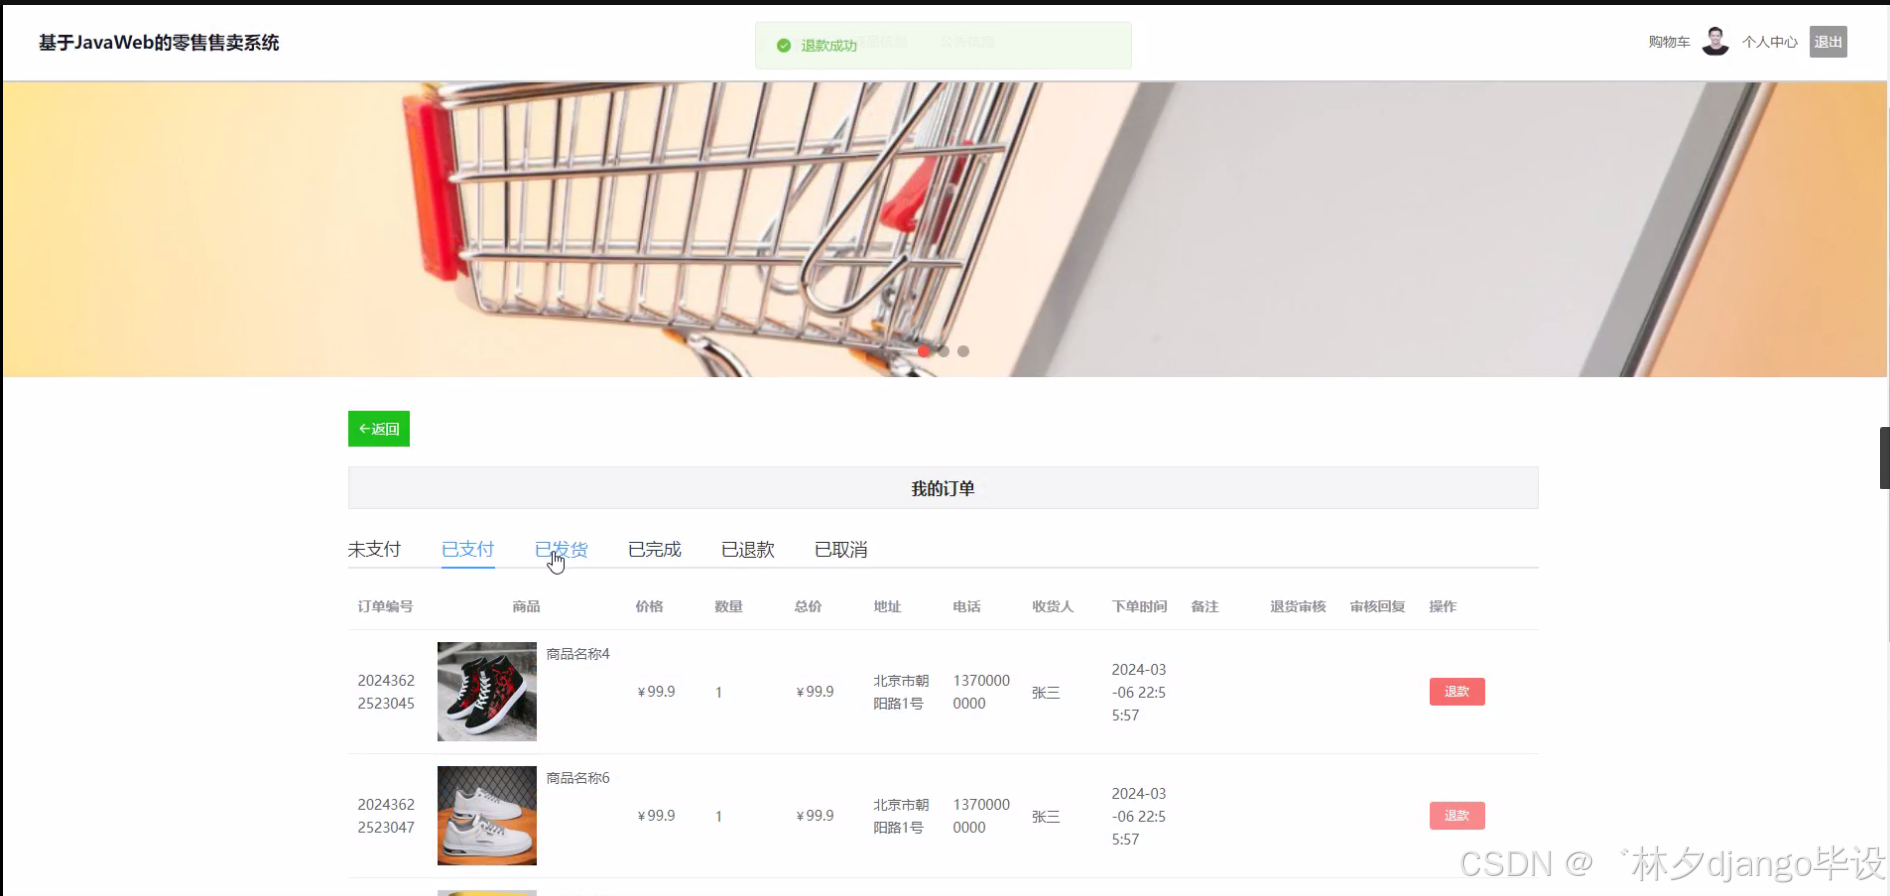
Task: Open the 购物车 shopping cart link
Action: click(x=1669, y=42)
